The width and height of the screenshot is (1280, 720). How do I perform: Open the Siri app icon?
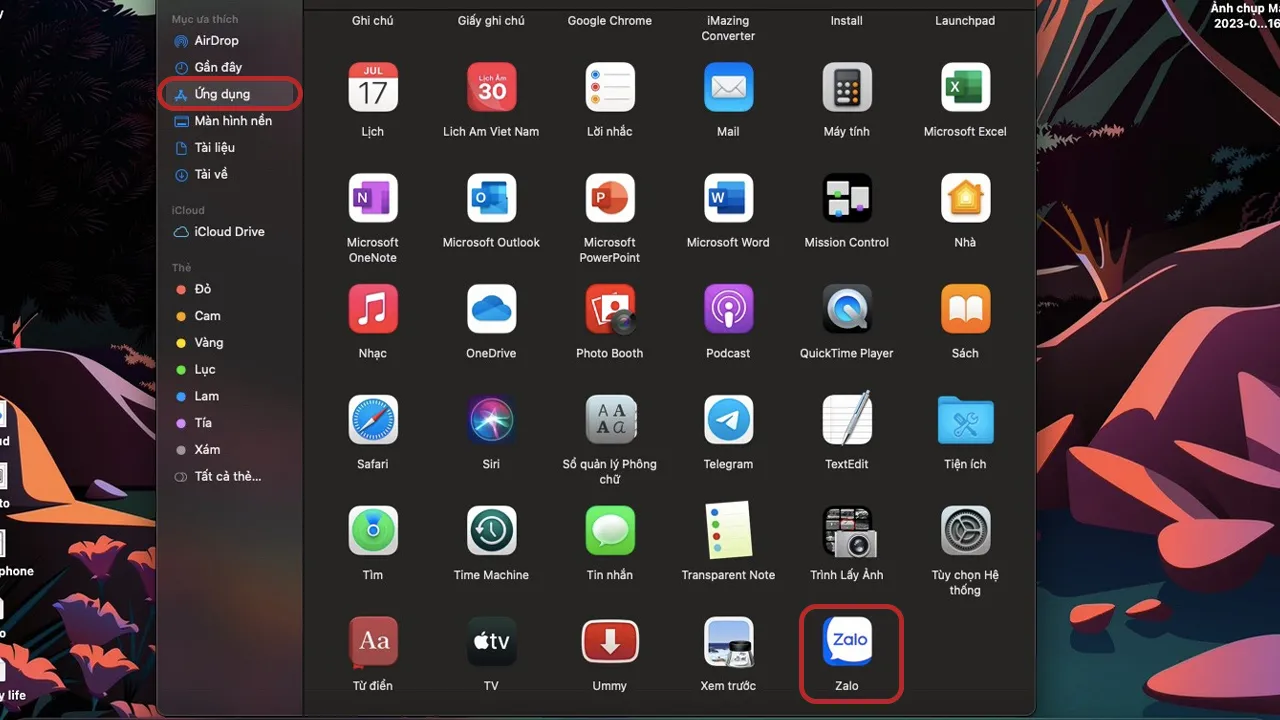pos(491,420)
